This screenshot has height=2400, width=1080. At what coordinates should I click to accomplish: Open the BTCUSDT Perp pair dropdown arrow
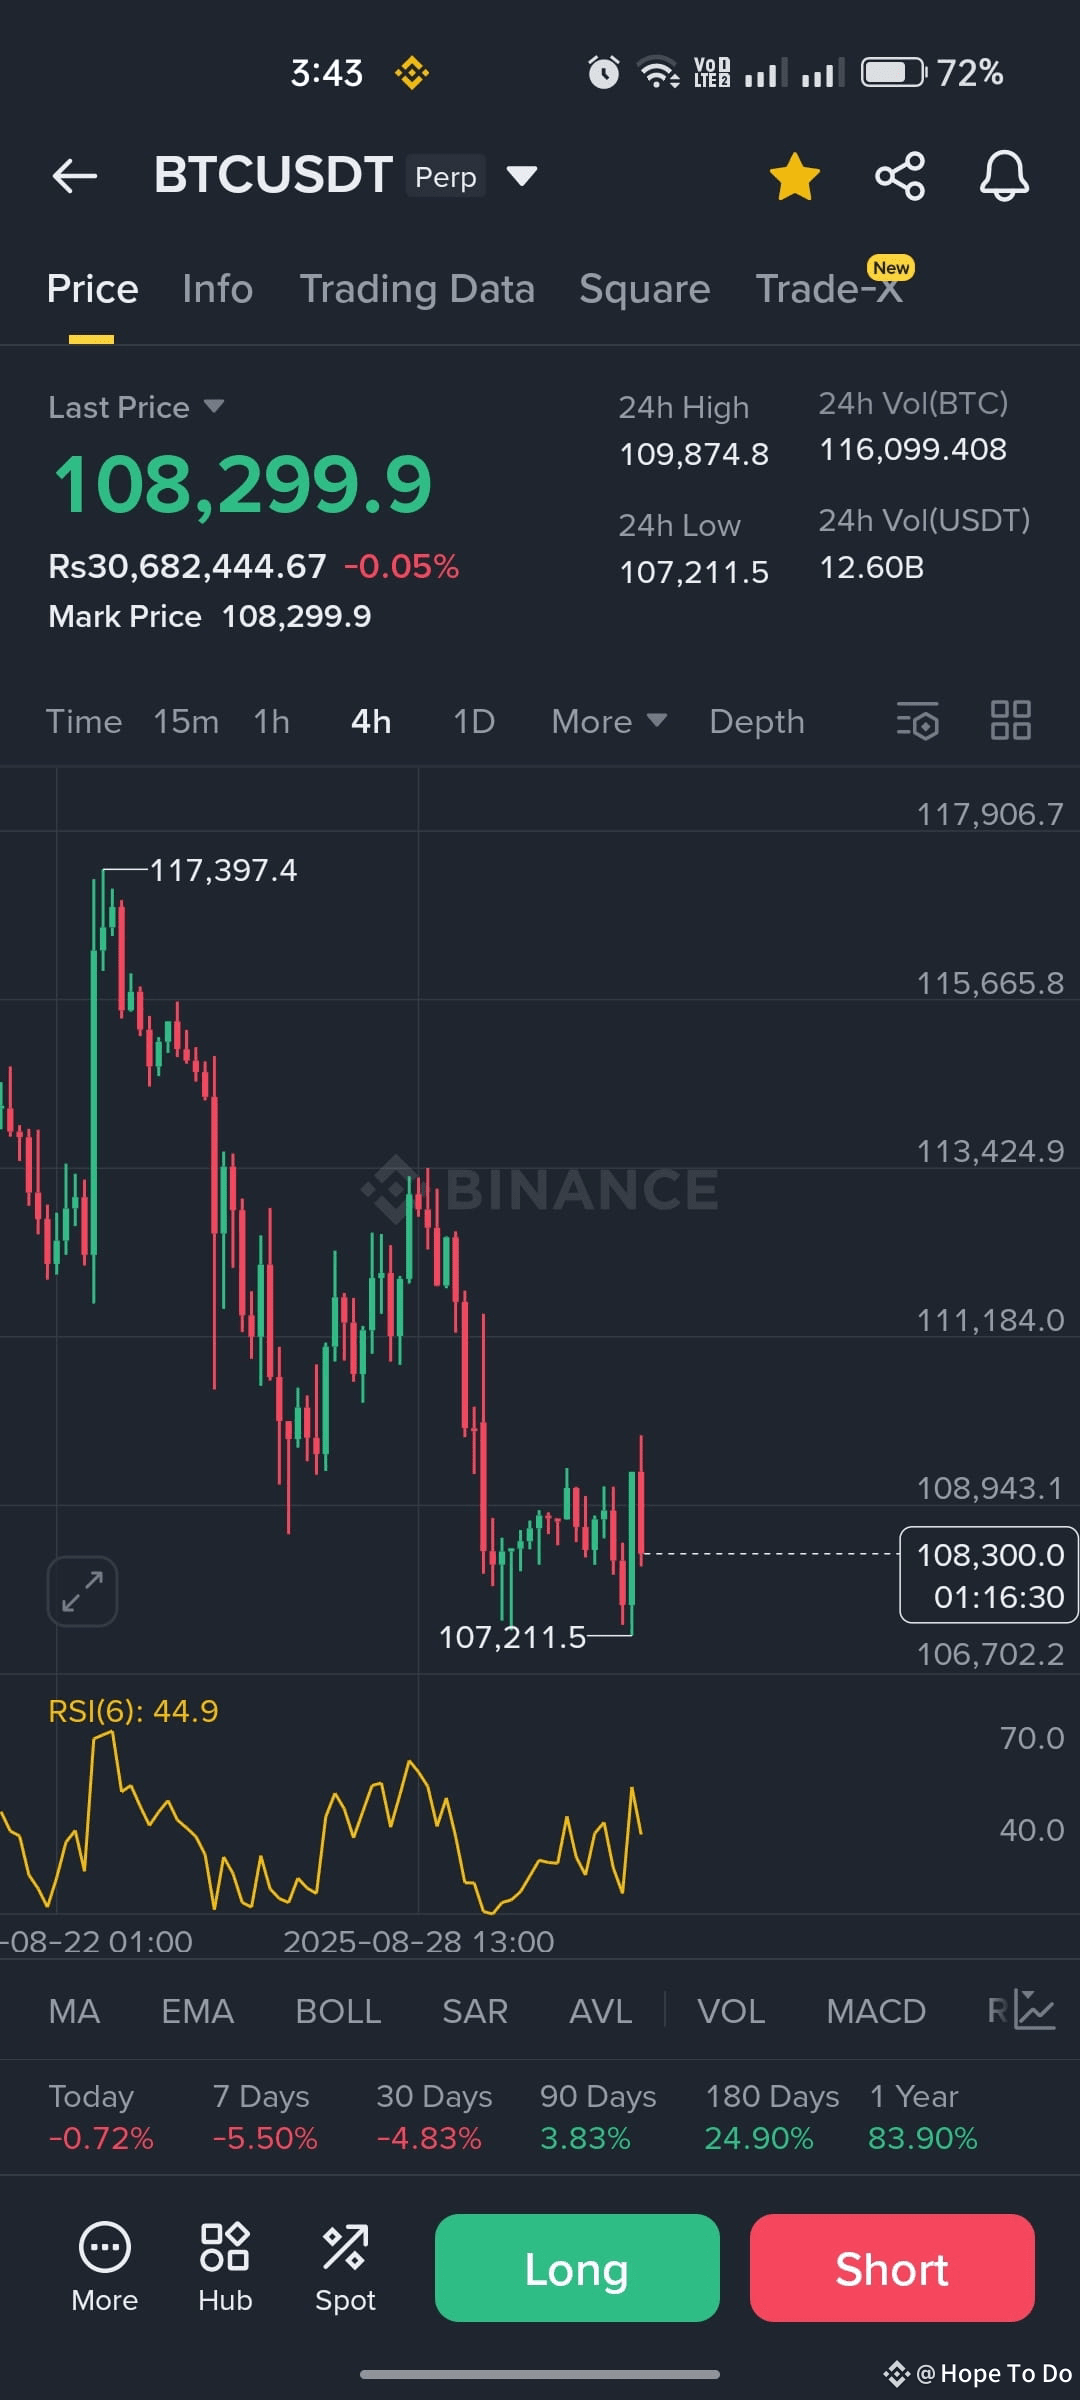[522, 176]
